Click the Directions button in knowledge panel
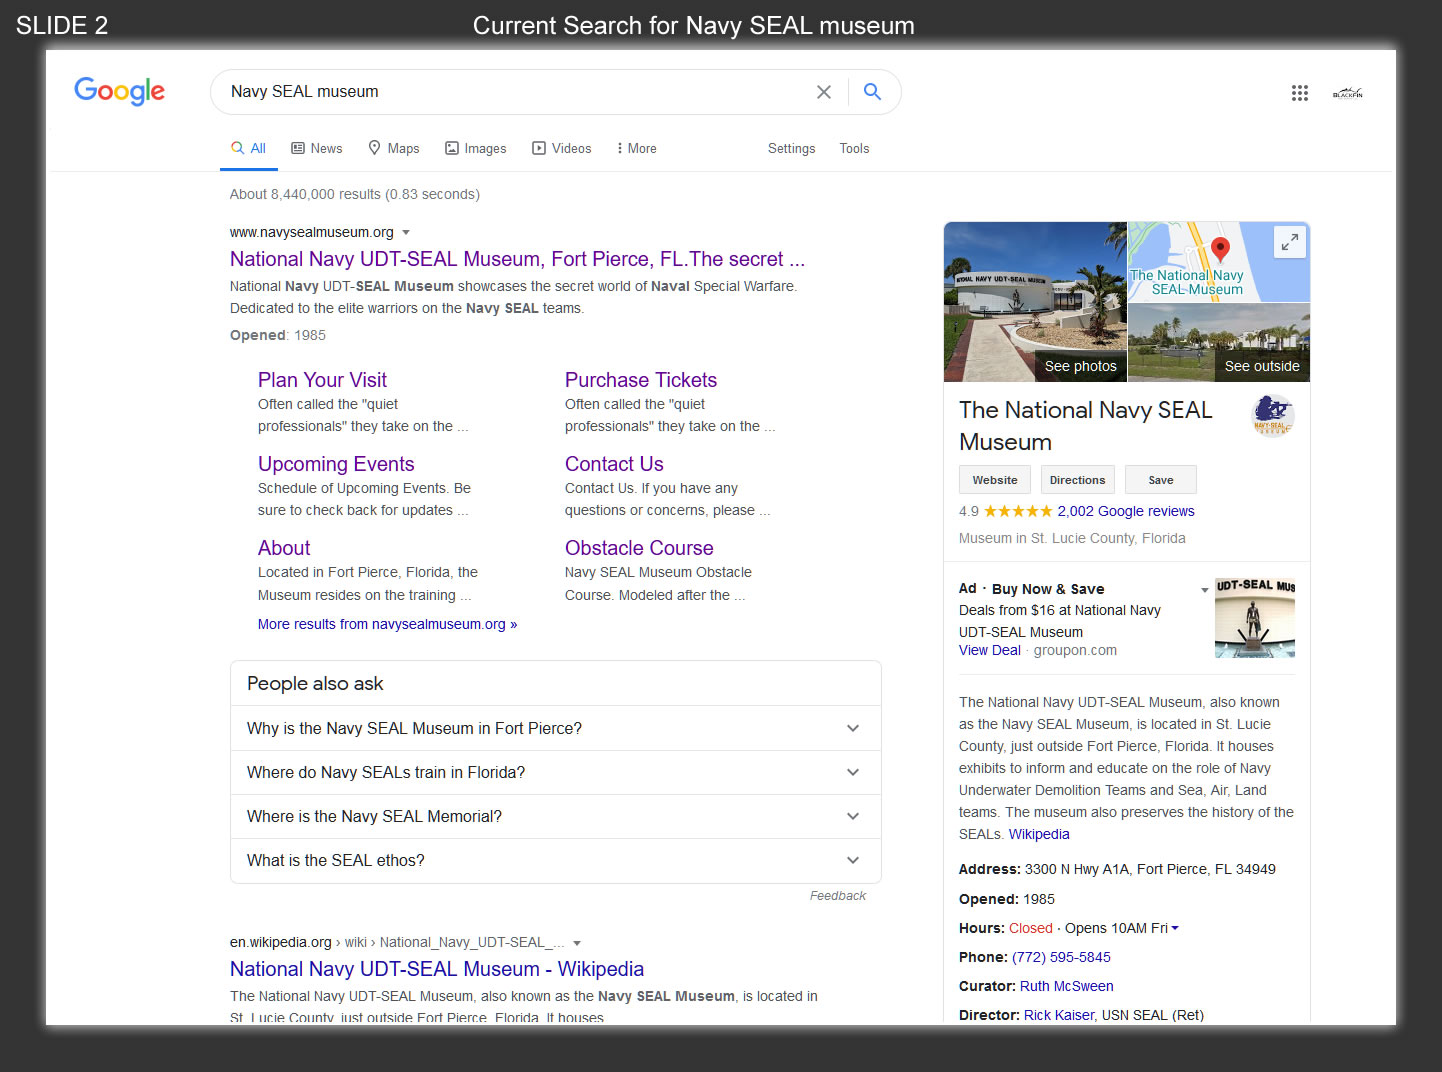The height and width of the screenshot is (1072, 1442). (x=1077, y=480)
